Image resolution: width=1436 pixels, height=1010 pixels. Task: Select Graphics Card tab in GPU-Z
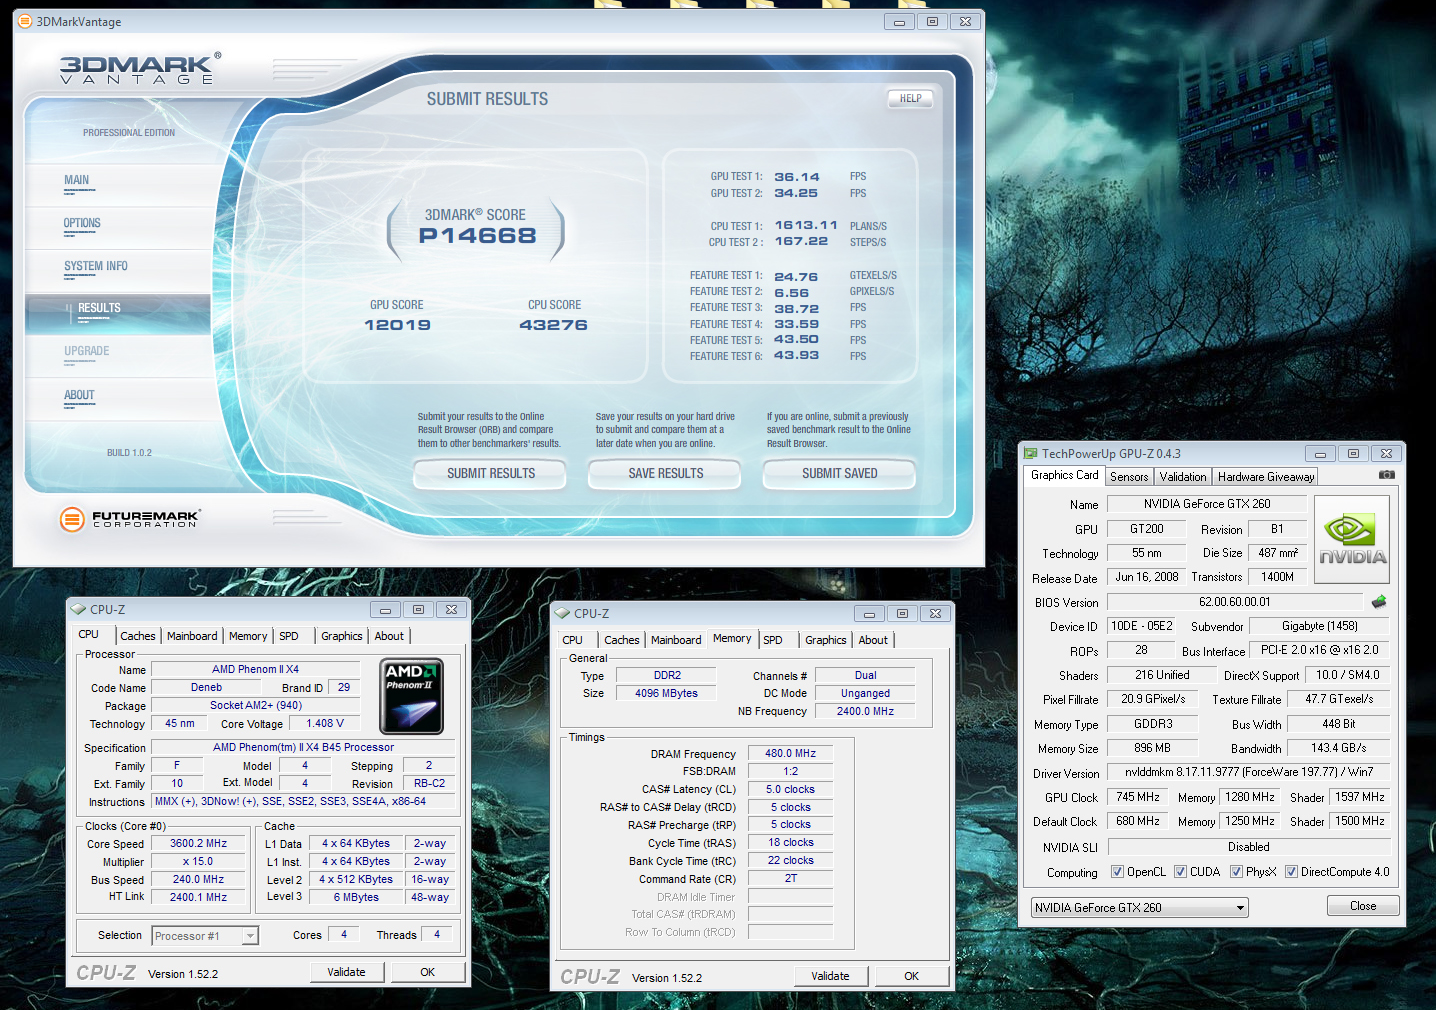1064,476
